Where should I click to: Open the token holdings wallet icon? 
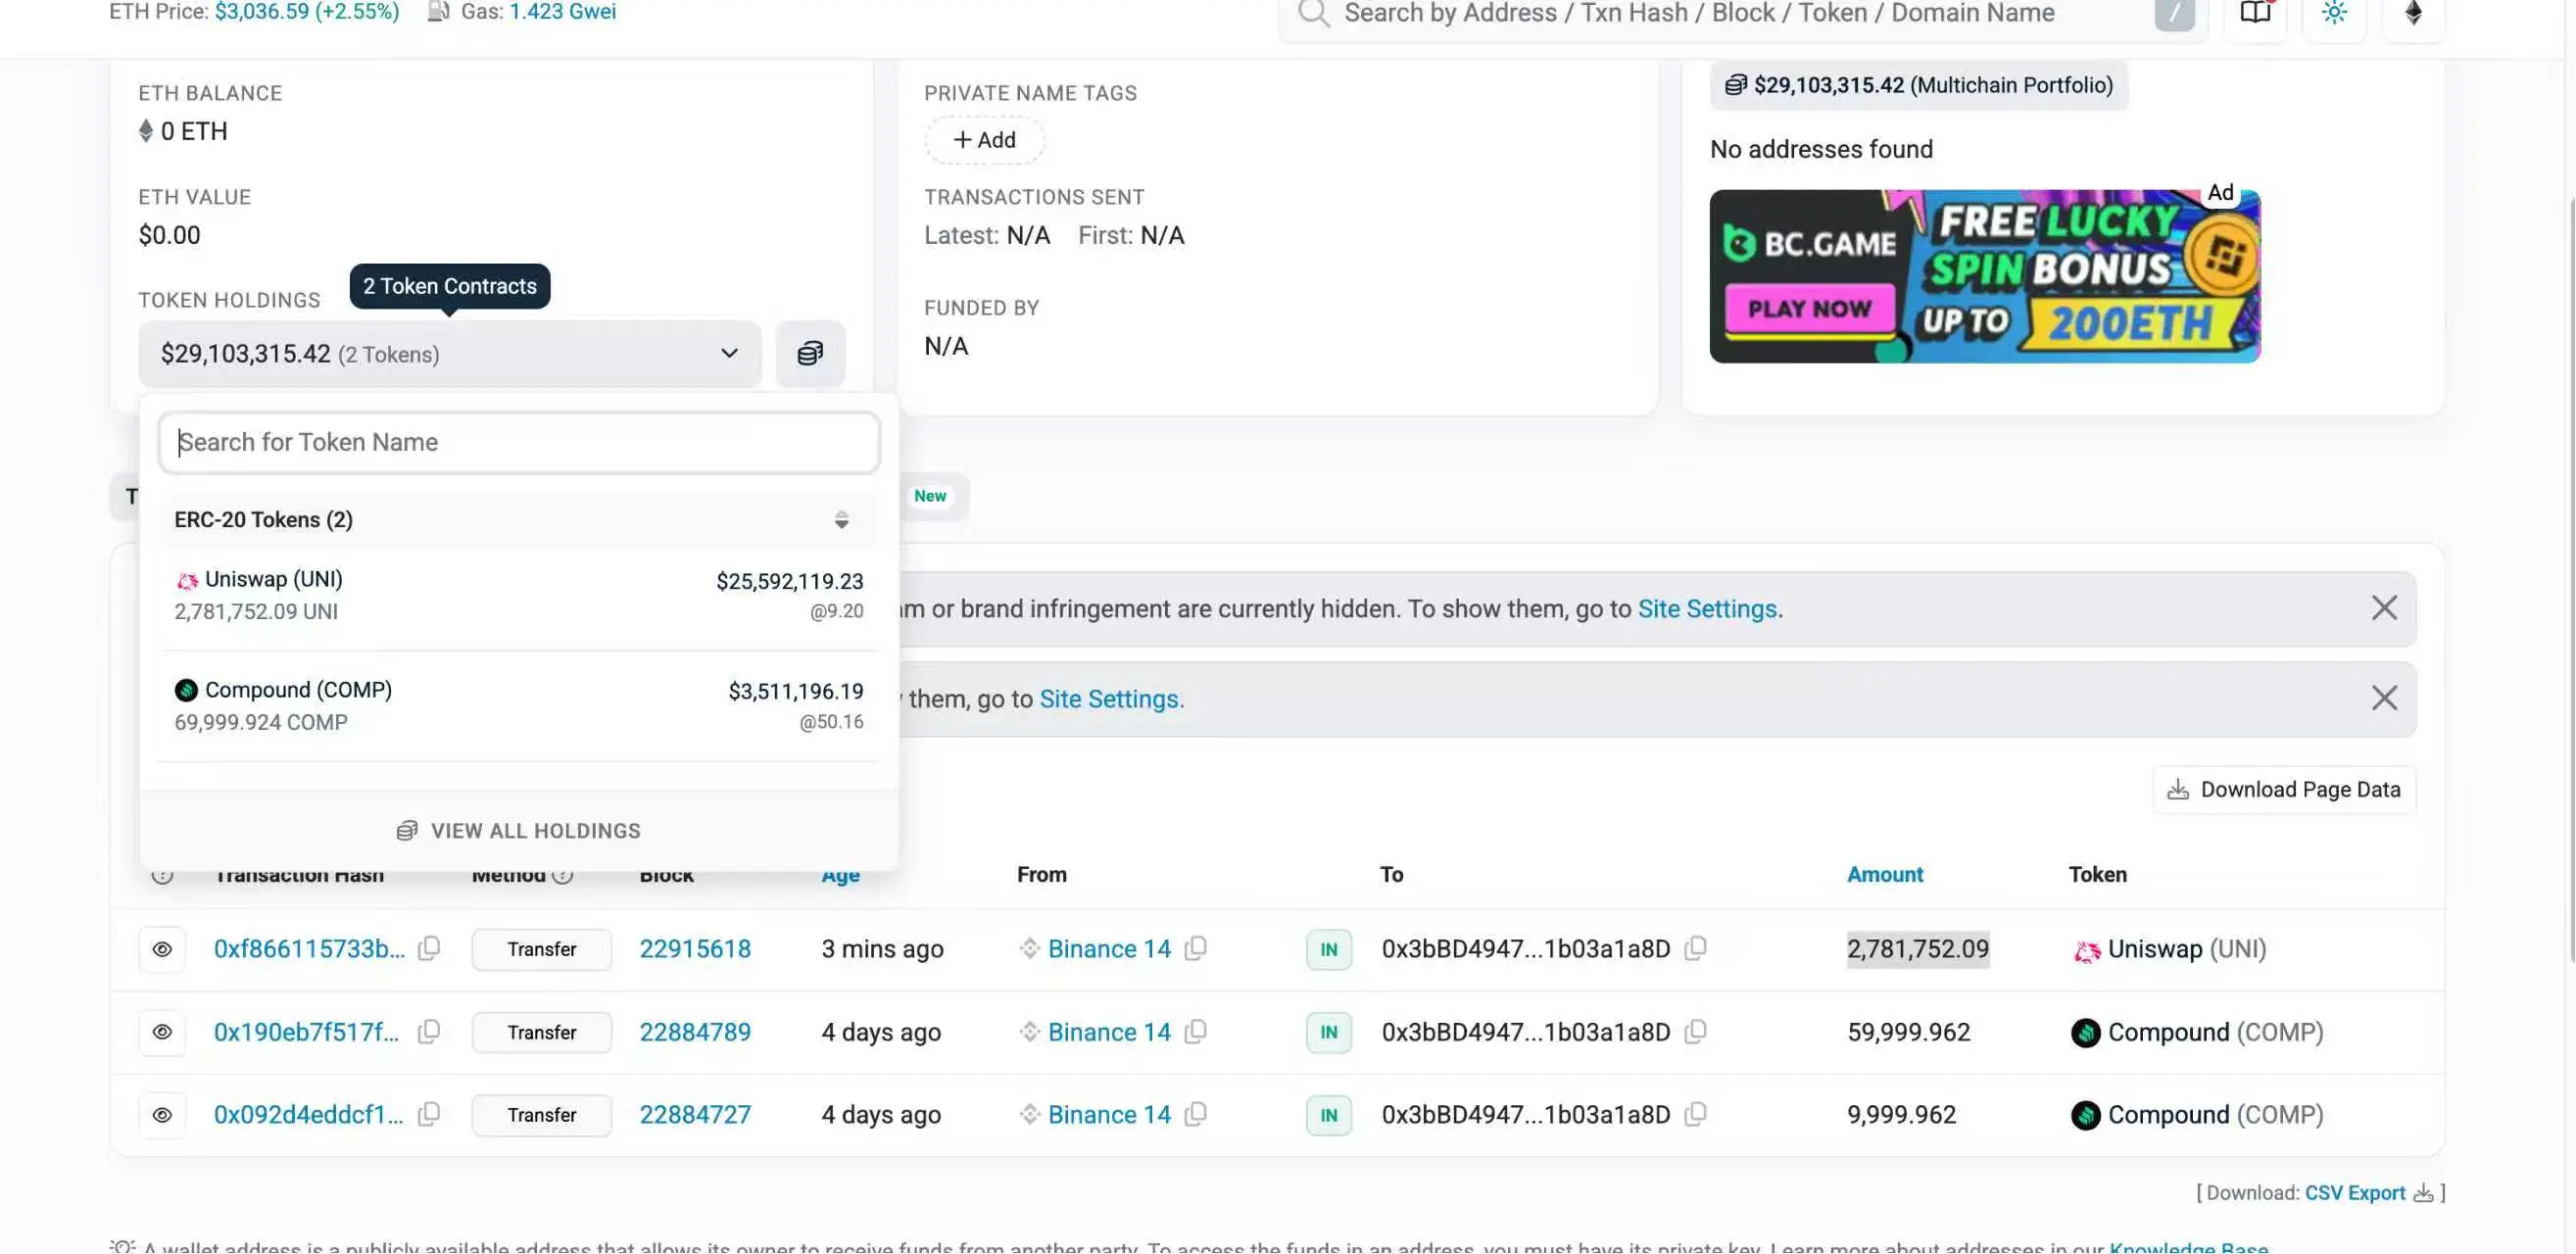[810, 353]
